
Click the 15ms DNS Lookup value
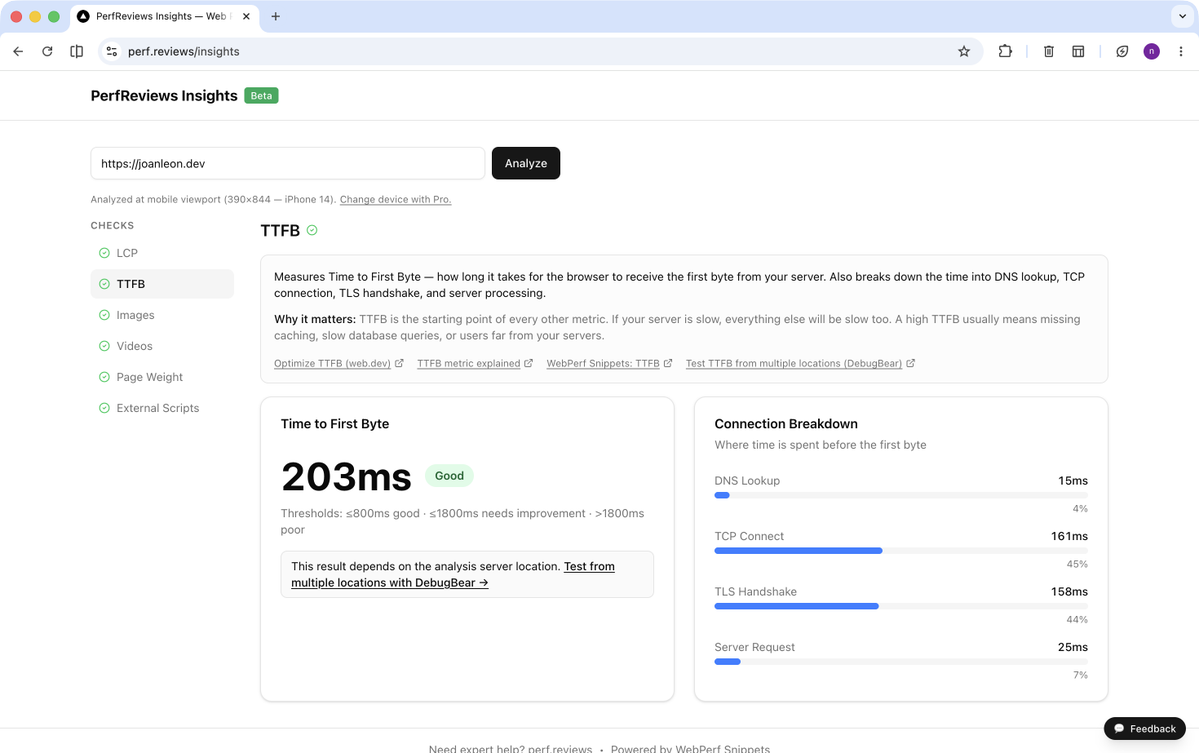pyautogui.click(x=1073, y=481)
